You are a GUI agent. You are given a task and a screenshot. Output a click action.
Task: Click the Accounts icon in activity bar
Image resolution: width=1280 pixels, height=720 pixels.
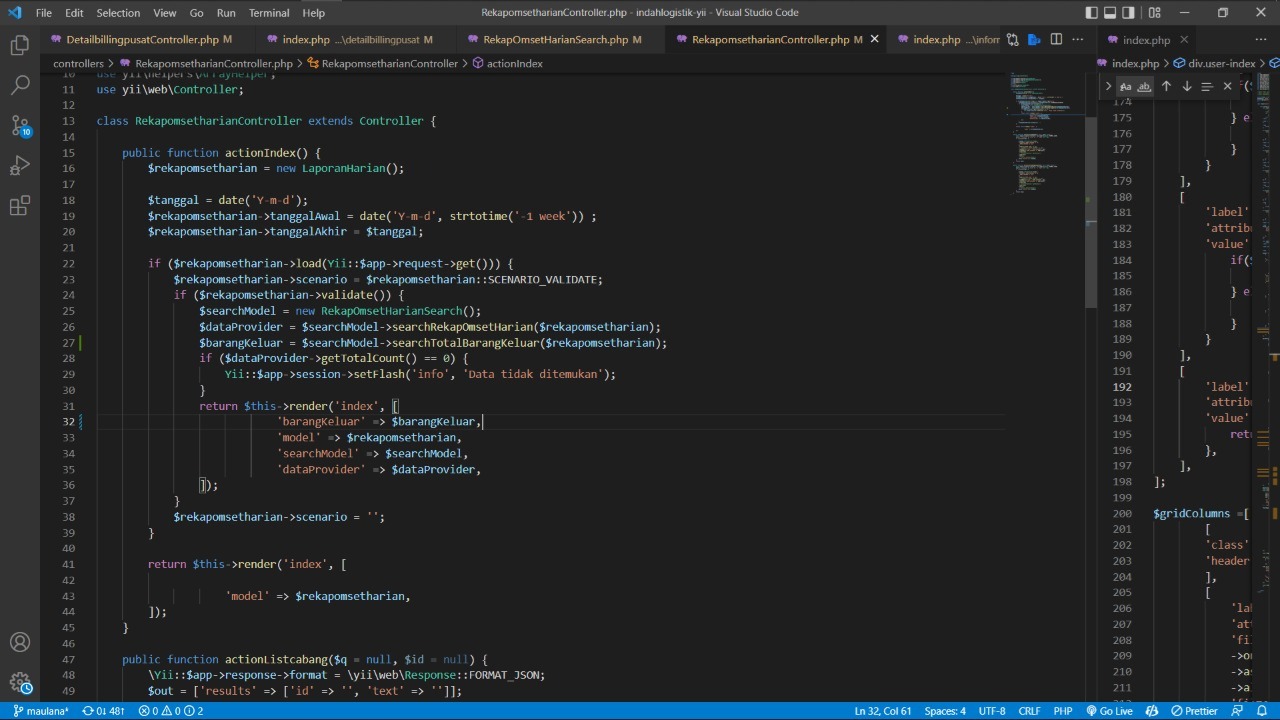(20, 642)
